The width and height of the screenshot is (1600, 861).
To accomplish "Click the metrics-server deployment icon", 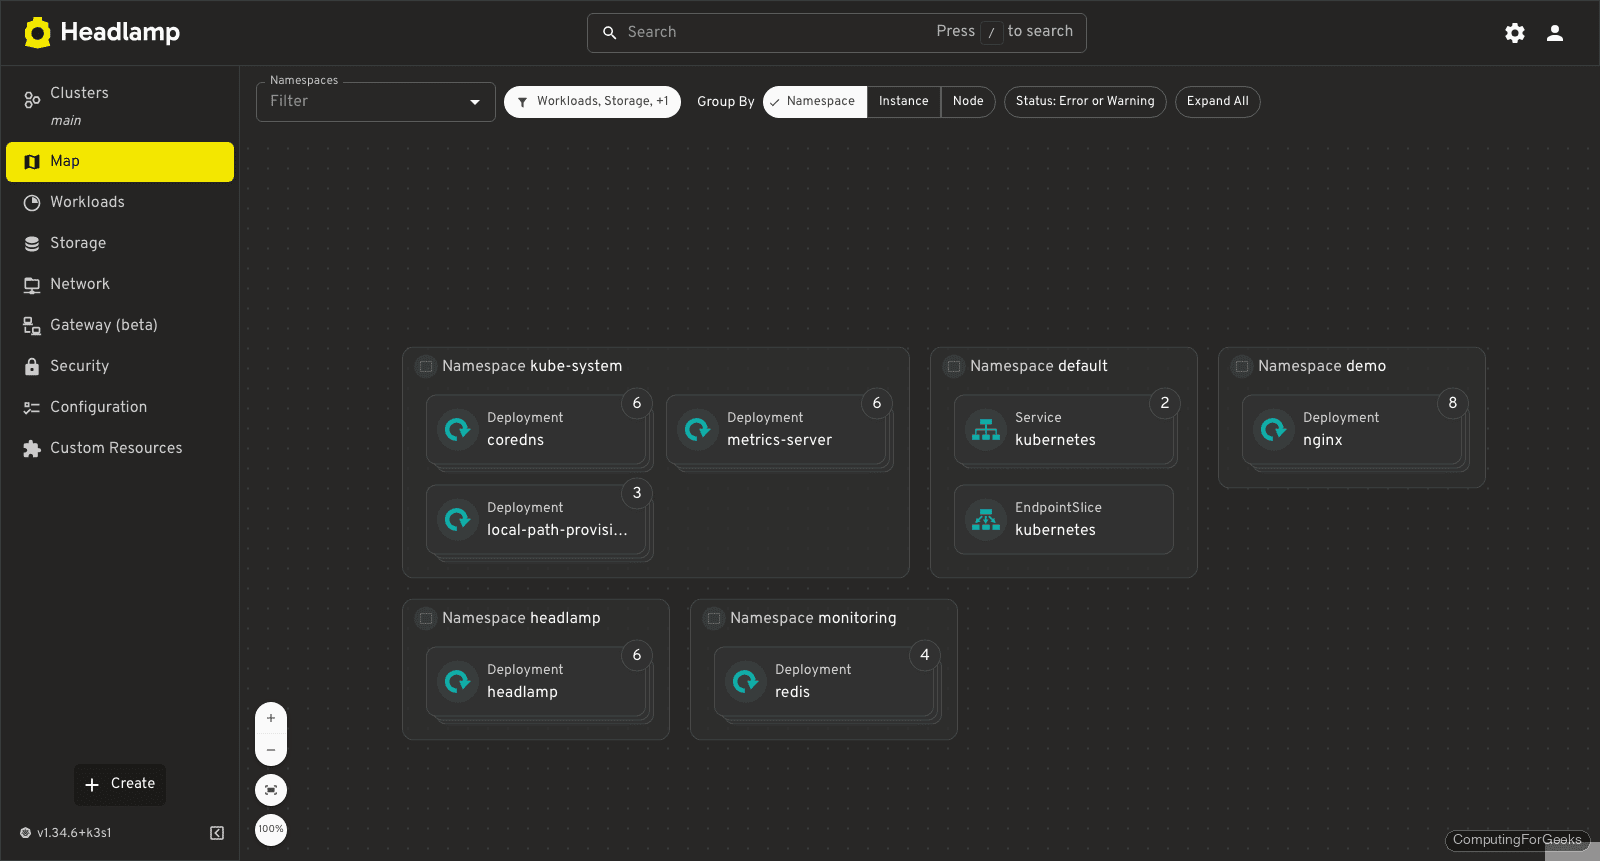I will 698,430.
